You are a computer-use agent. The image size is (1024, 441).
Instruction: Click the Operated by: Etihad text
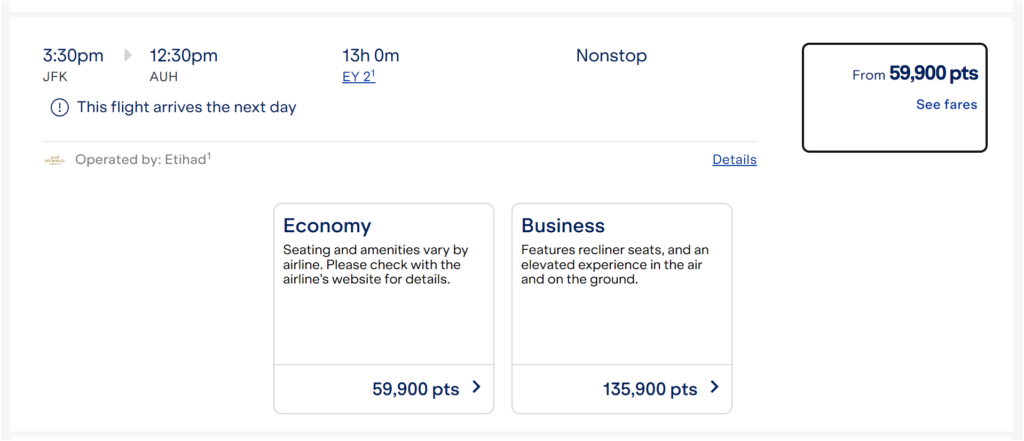pyautogui.click(x=142, y=159)
